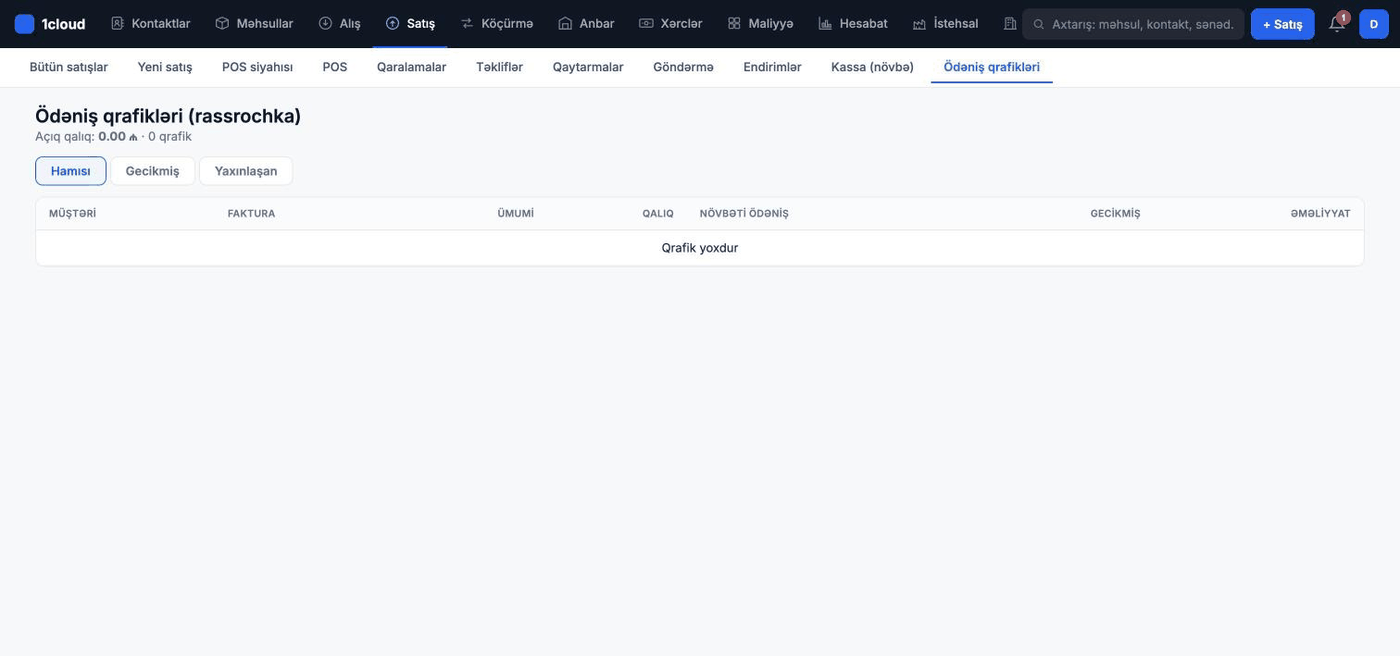Select the Satış top navigation item
Viewport: 1400px width, 656px height.
[x=410, y=24]
